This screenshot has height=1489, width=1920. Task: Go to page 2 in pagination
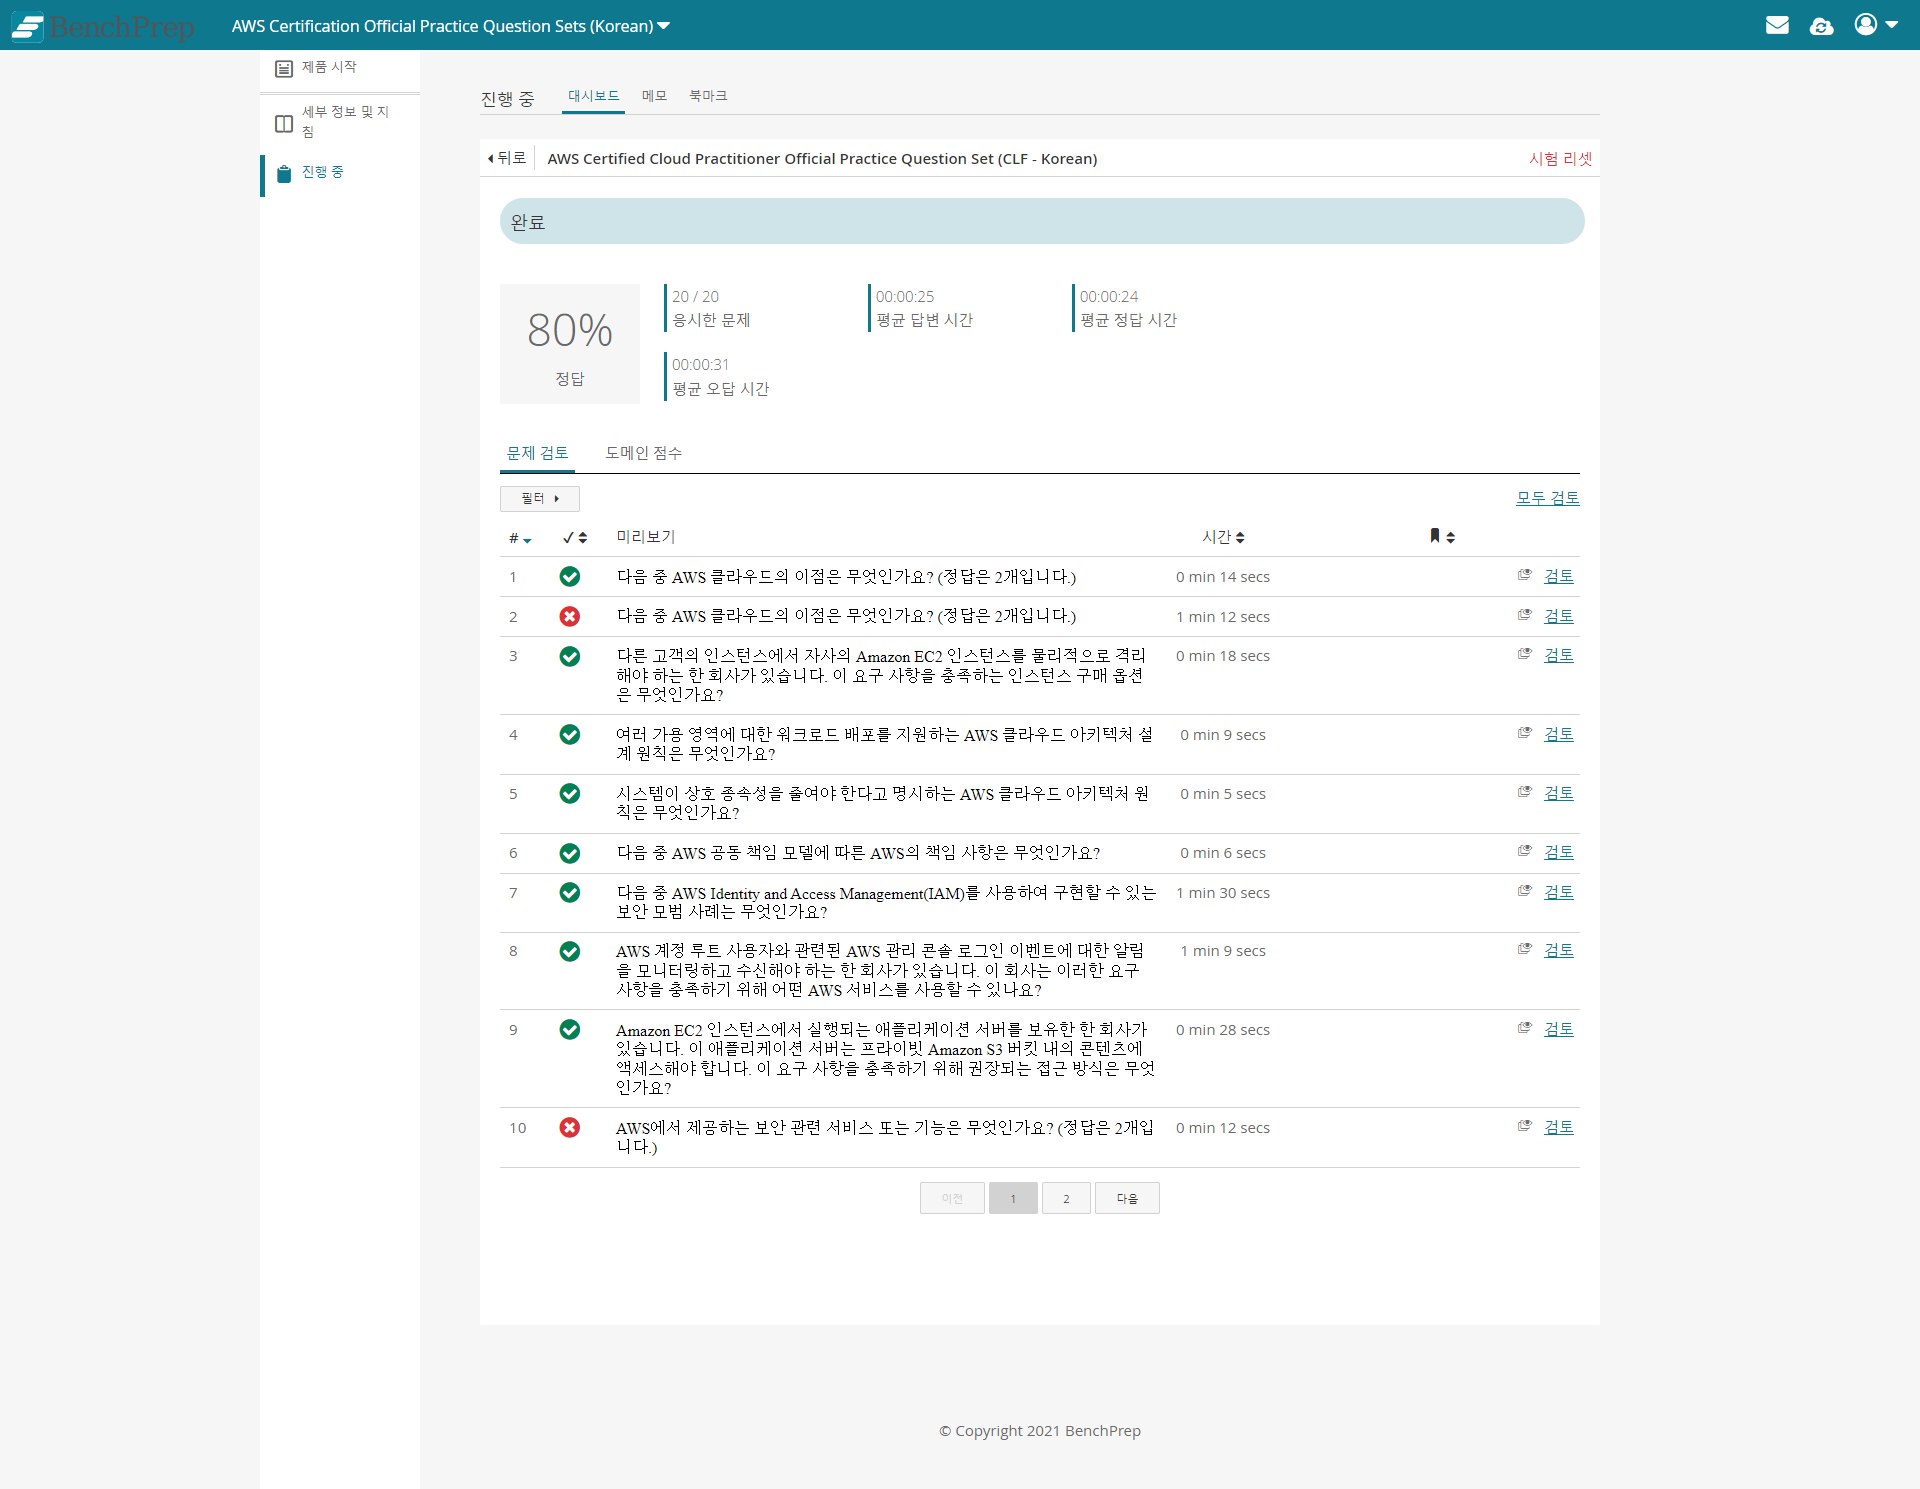1066,1198
